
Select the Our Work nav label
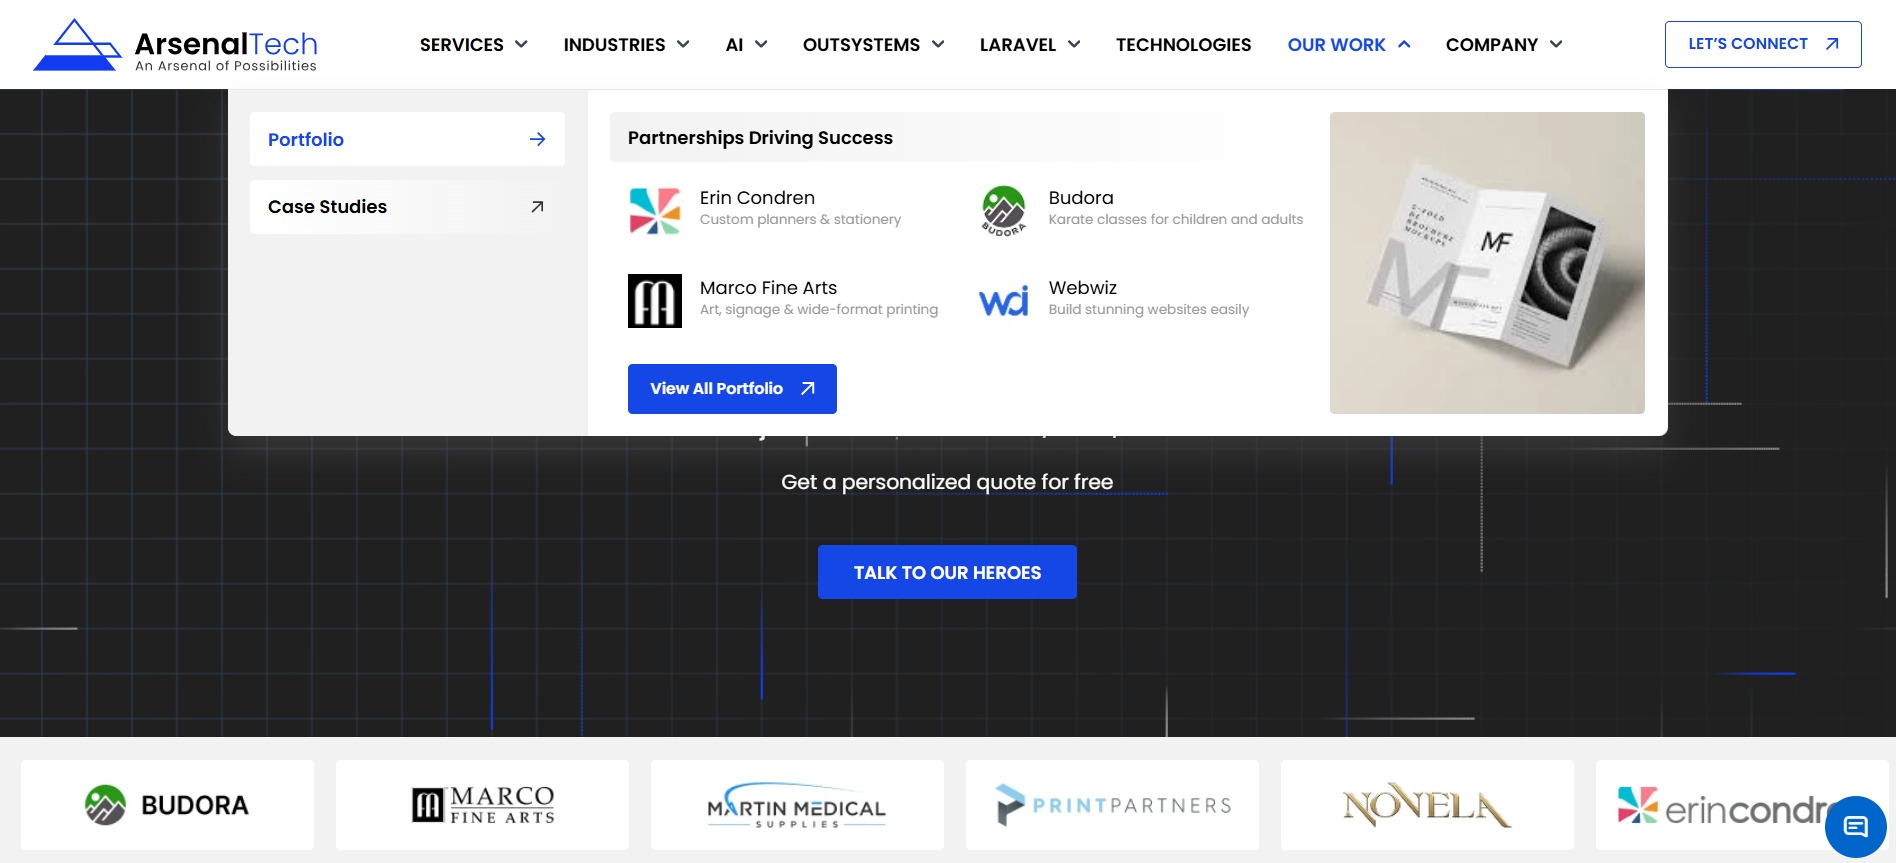pos(1336,45)
